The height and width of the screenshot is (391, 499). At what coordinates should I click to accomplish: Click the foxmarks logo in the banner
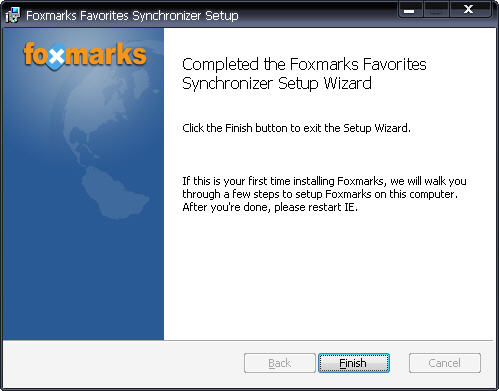point(85,55)
